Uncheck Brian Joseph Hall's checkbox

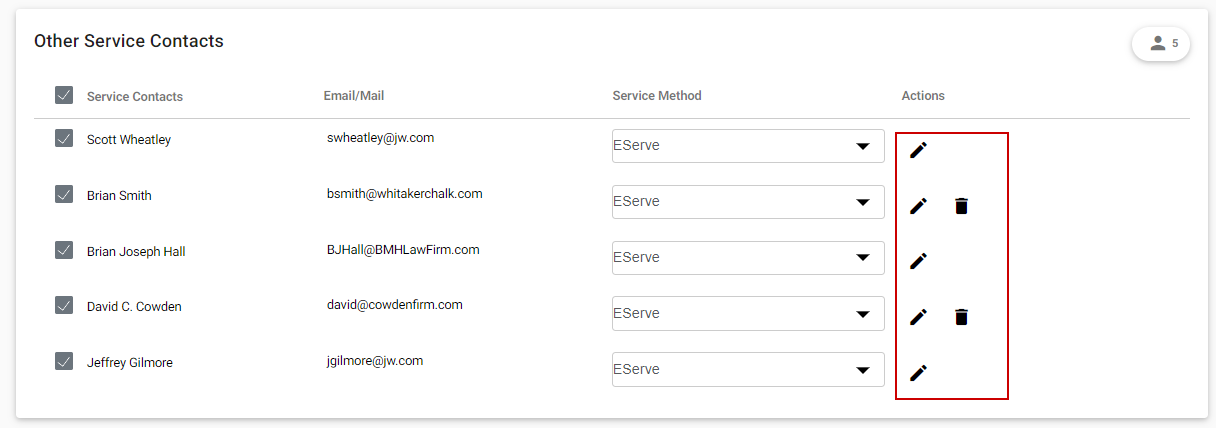pos(64,250)
